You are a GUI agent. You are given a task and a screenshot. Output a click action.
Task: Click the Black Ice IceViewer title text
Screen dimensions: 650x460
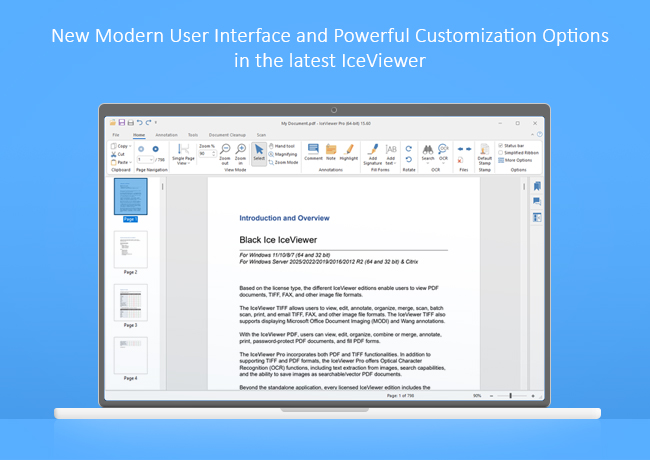point(278,240)
